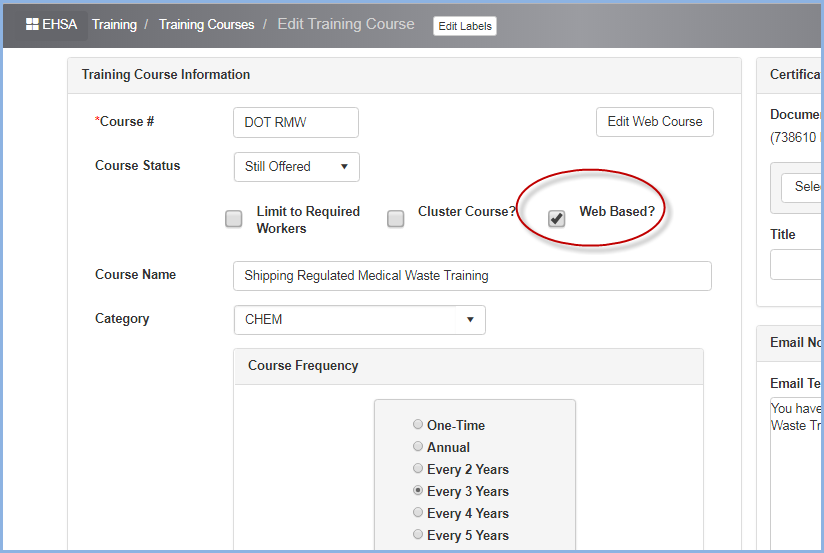Choose Every 2 Years frequency

pos(418,468)
